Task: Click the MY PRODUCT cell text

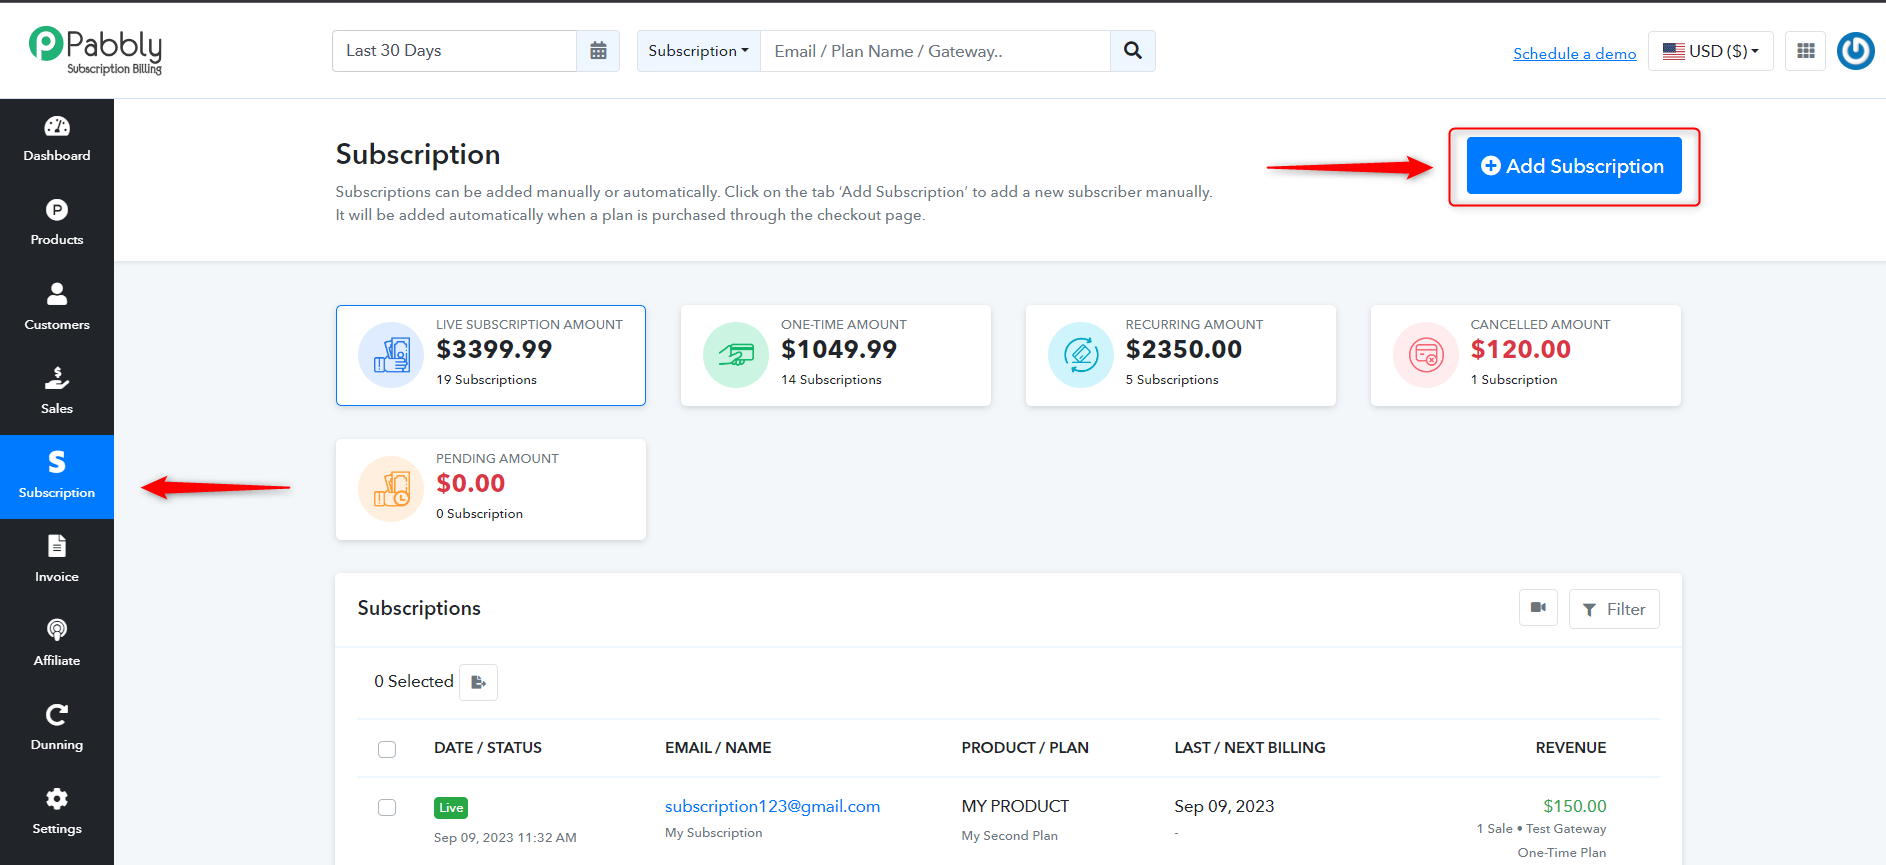Action: tap(1015, 806)
